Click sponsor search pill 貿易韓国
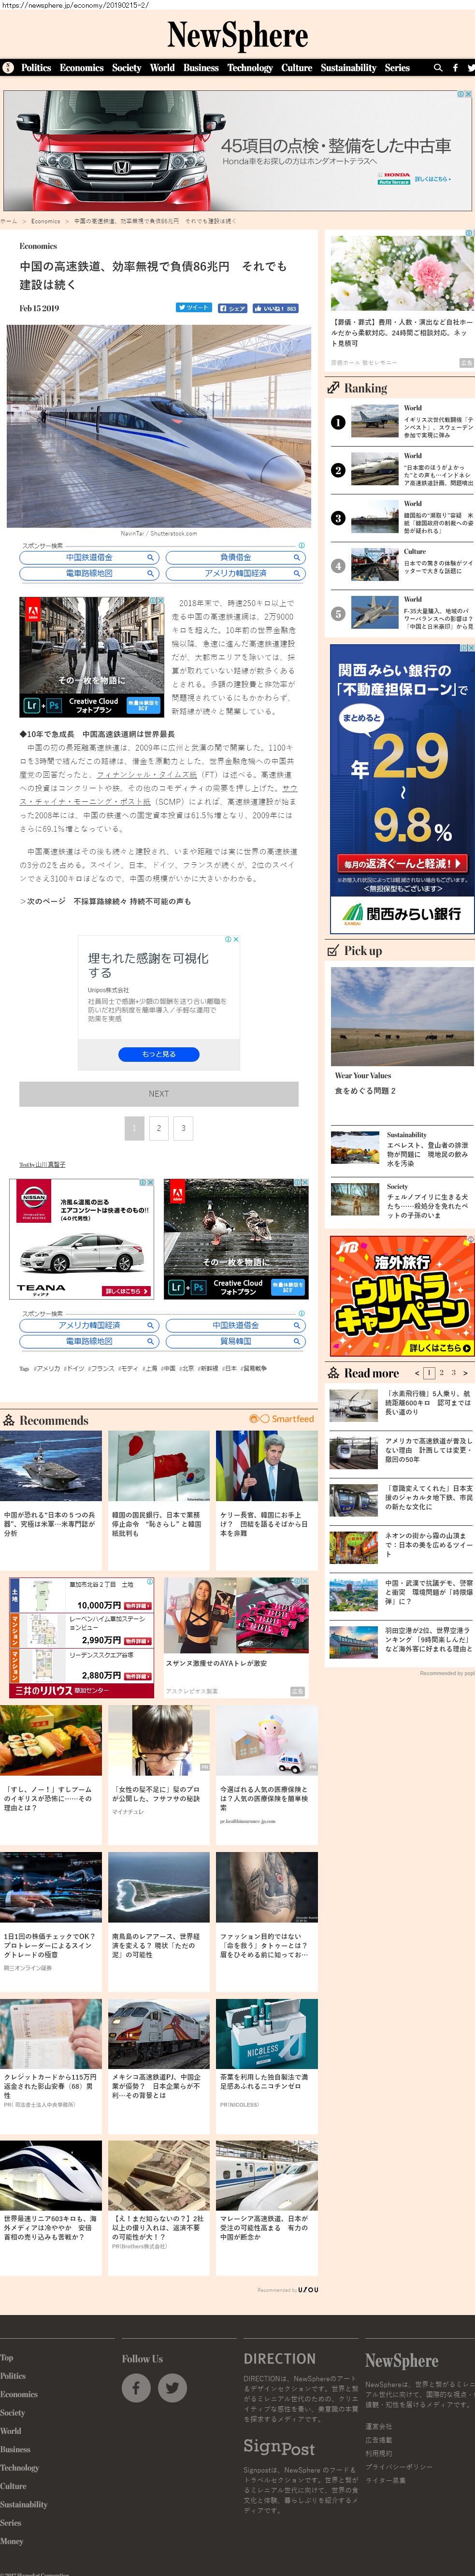The height and width of the screenshot is (2576, 475). (235, 1341)
